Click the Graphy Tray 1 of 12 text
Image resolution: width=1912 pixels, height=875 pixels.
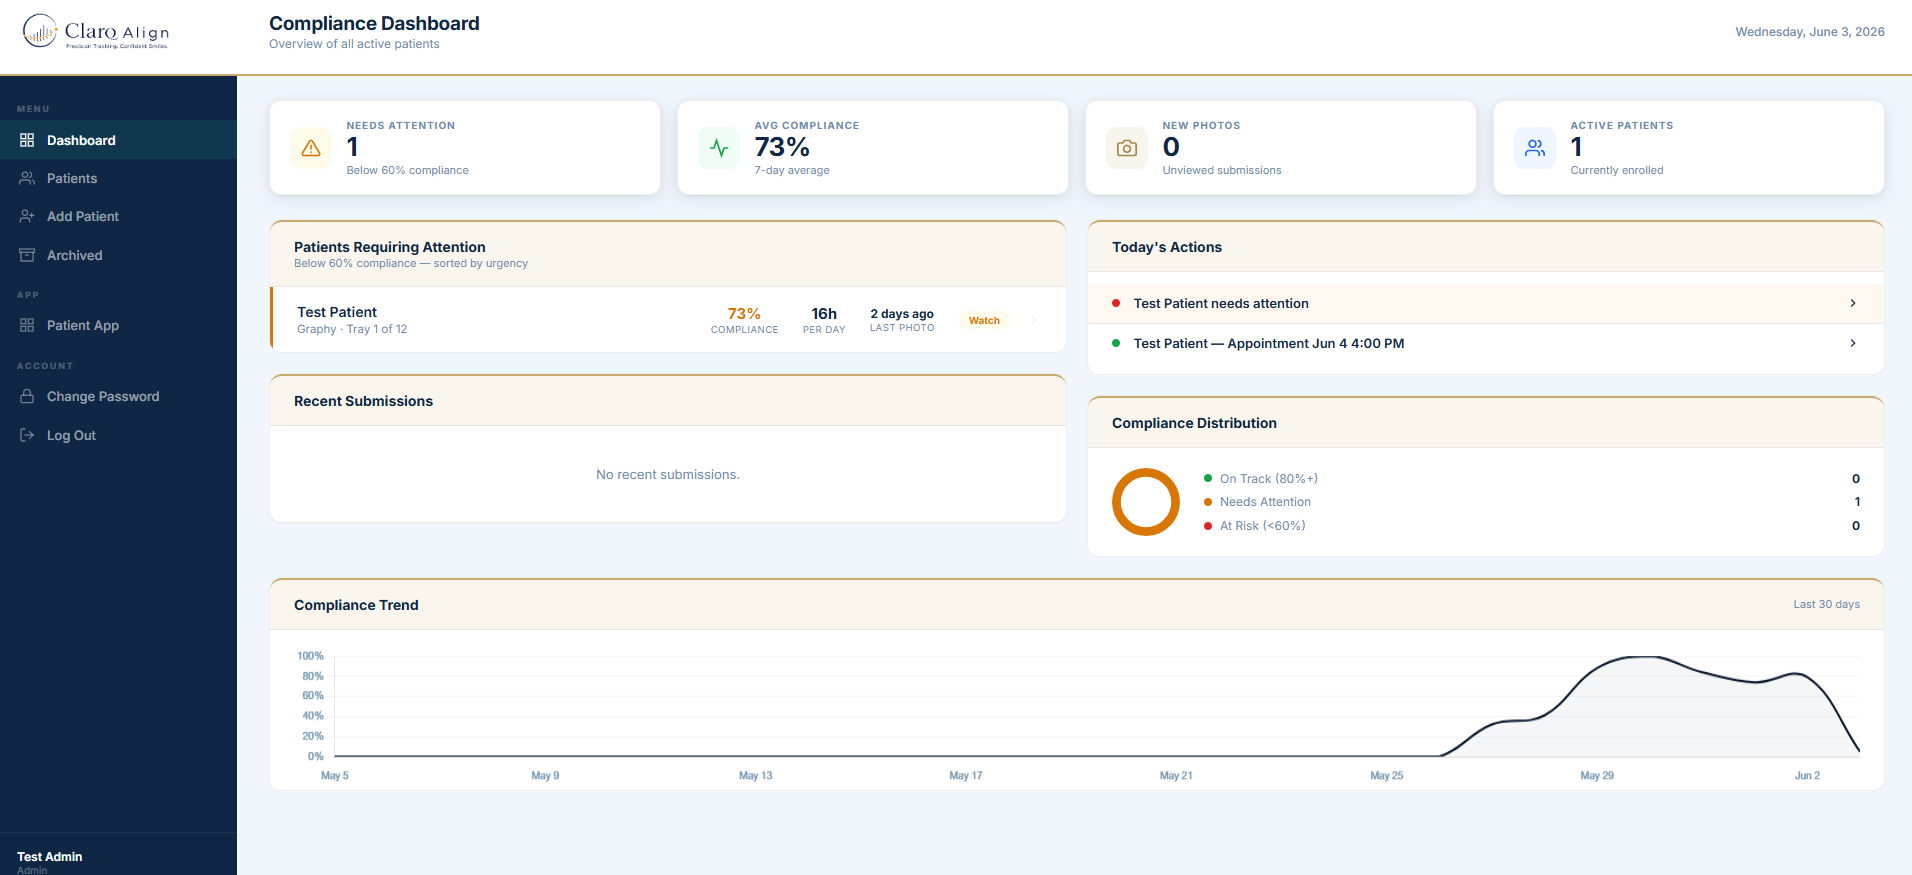click(352, 329)
